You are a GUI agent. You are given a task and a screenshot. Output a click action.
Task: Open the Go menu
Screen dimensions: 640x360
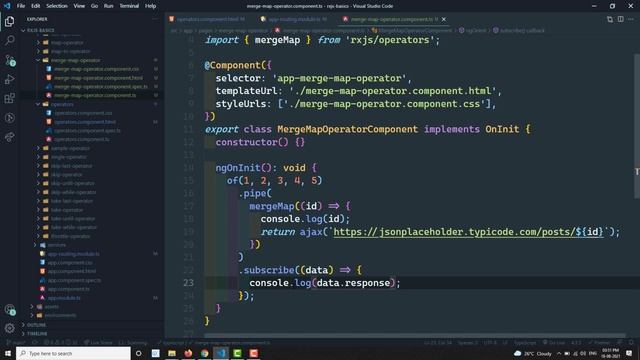click(94, 6)
